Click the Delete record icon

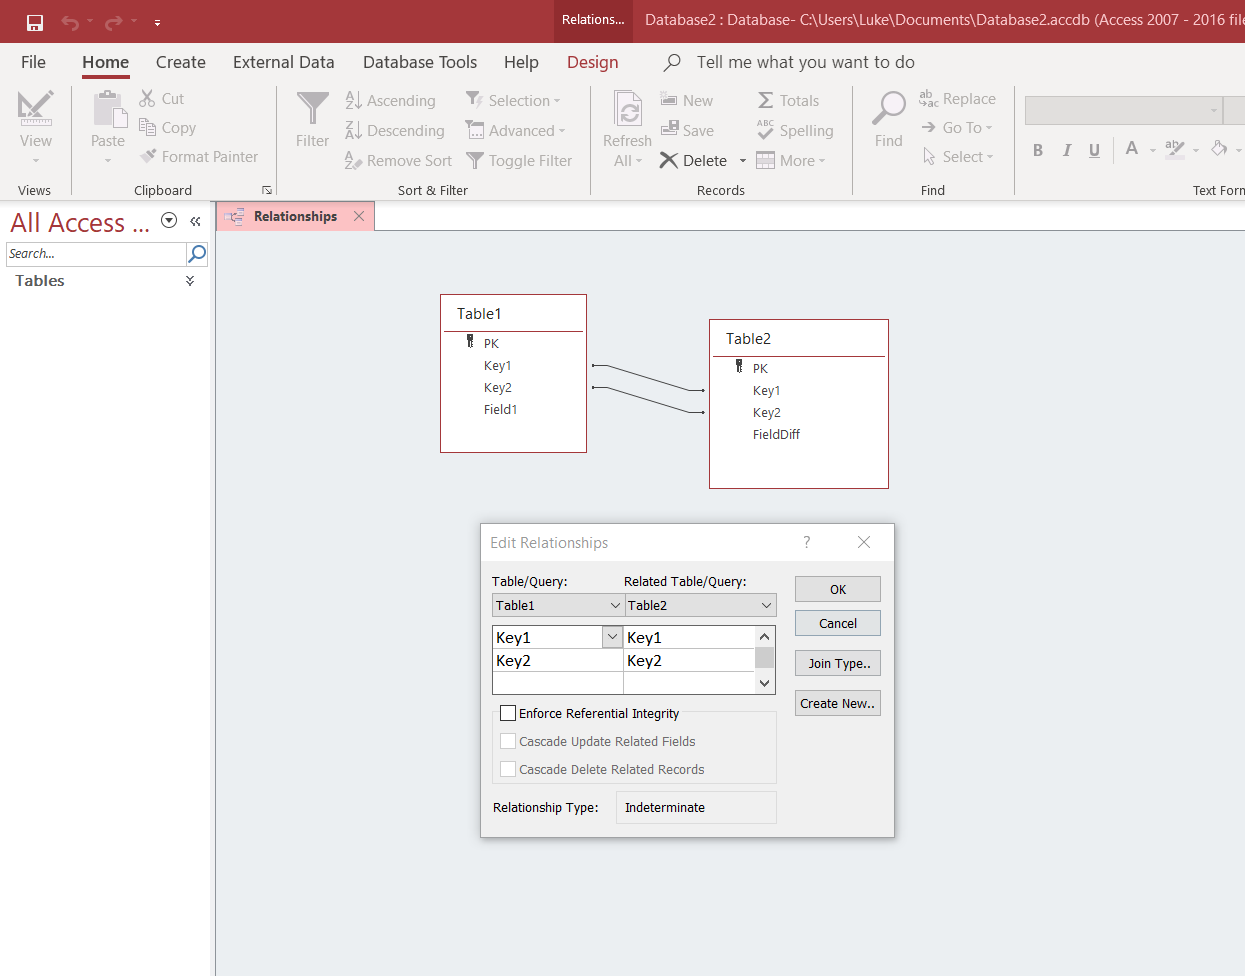pyautogui.click(x=669, y=161)
